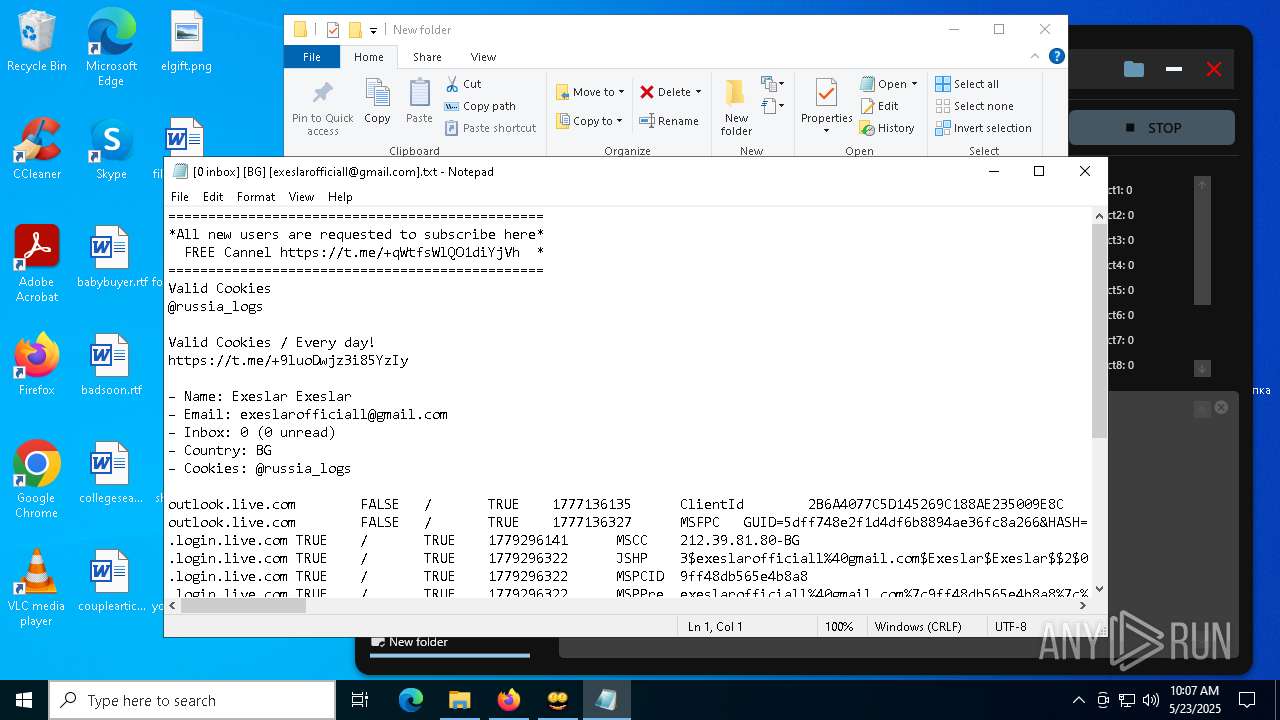The width and height of the screenshot is (1280, 720).
Task: Click Select none in the ribbon
Action: (x=974, y=106)
